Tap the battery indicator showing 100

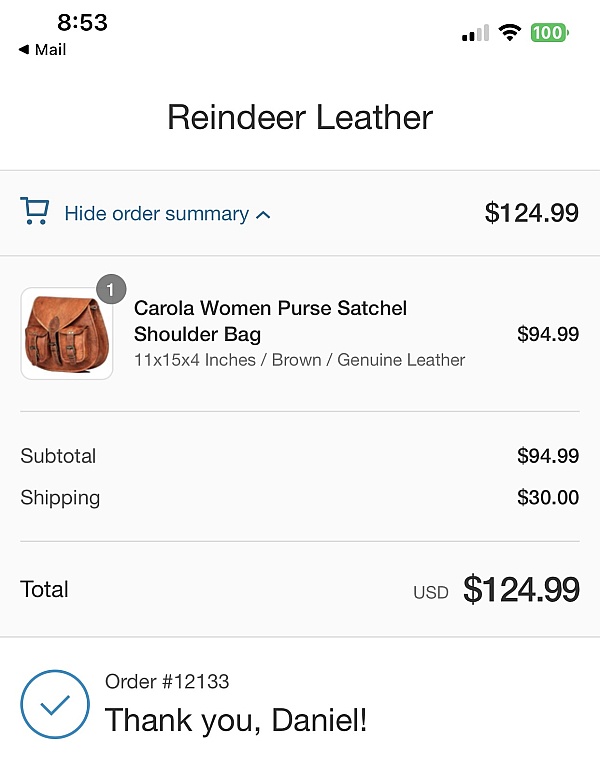coord(549,33)
